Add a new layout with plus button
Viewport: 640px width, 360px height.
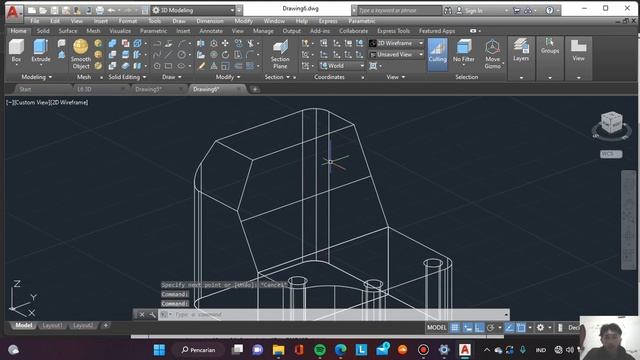[106, 325]
